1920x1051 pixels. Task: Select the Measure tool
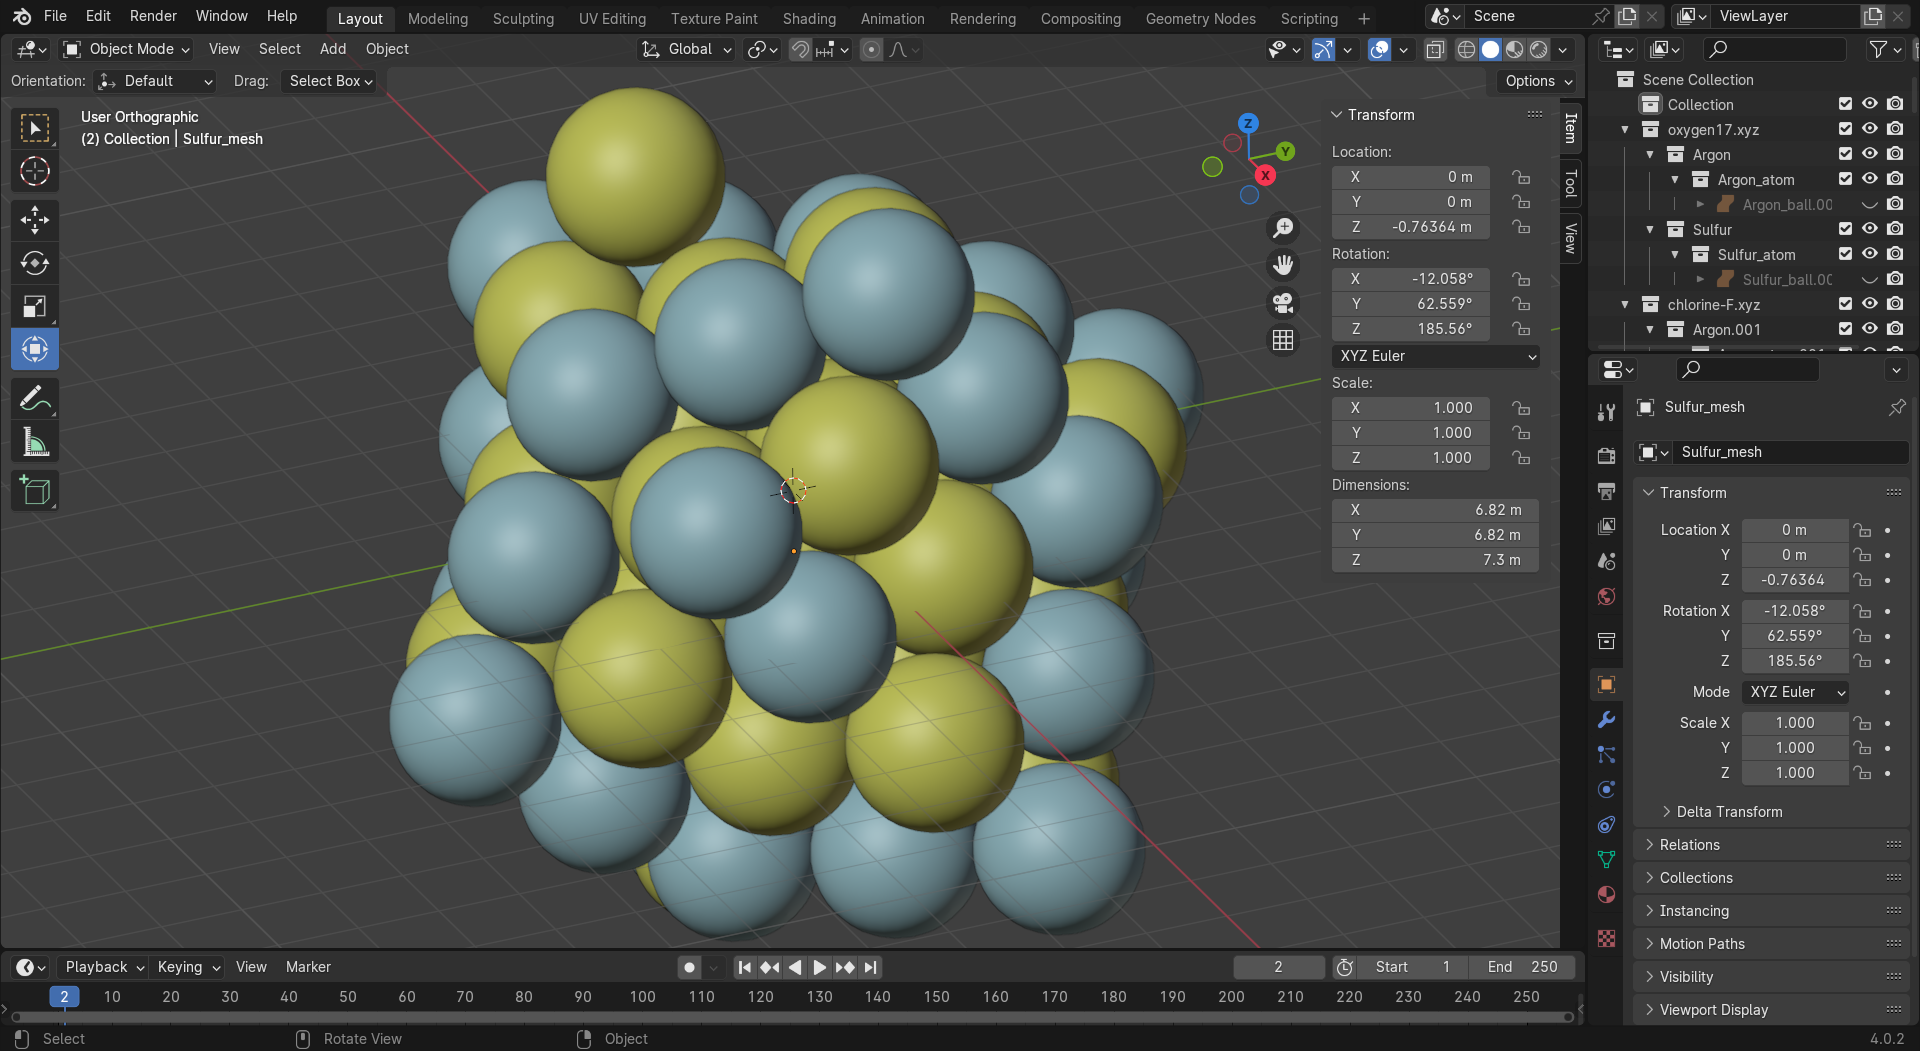pos(35,442)
